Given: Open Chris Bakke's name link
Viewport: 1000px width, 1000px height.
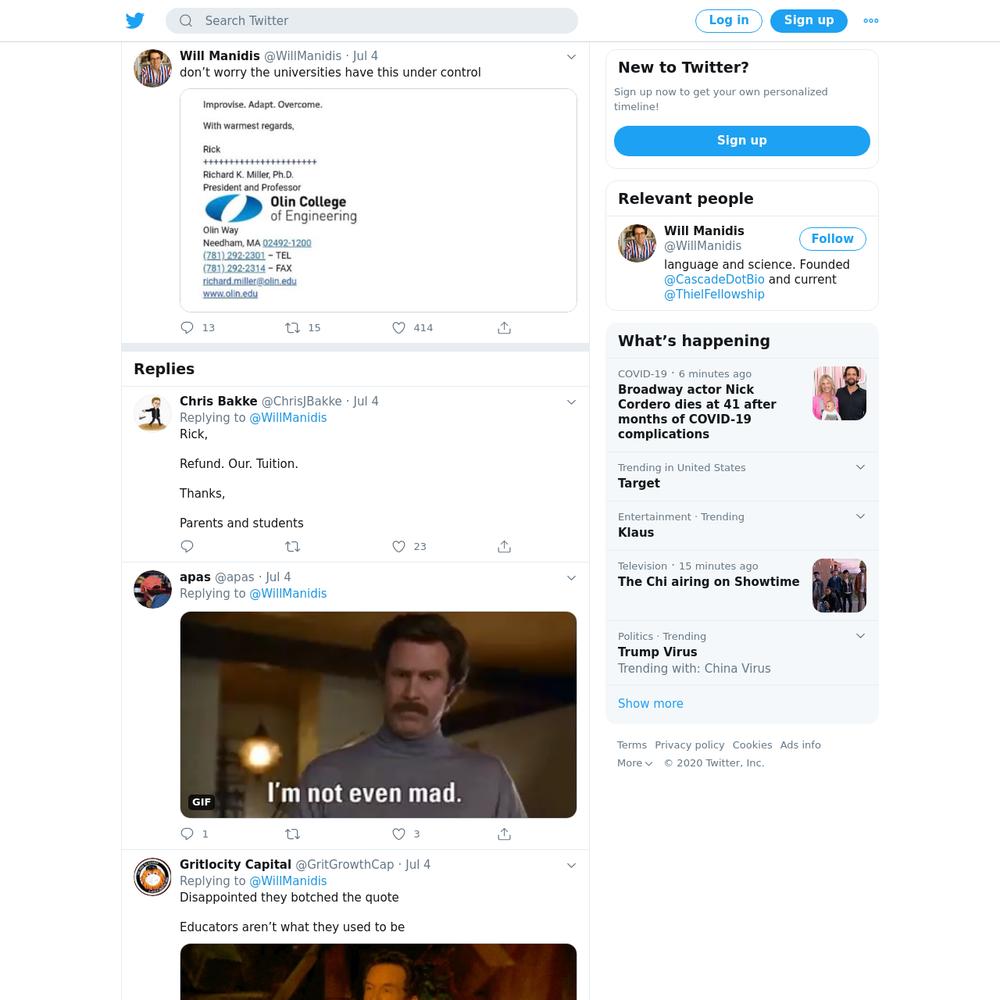Looking at the screenshot, I should coord(218,401).
